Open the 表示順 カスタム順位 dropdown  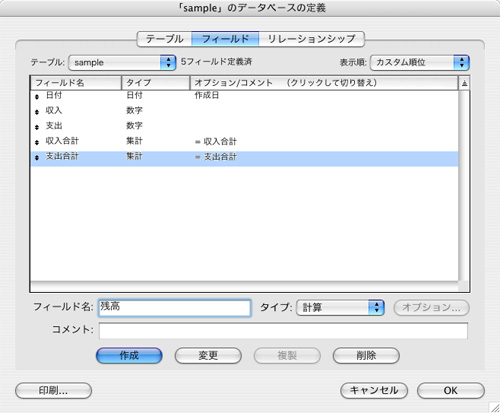[x=420, y=62]
